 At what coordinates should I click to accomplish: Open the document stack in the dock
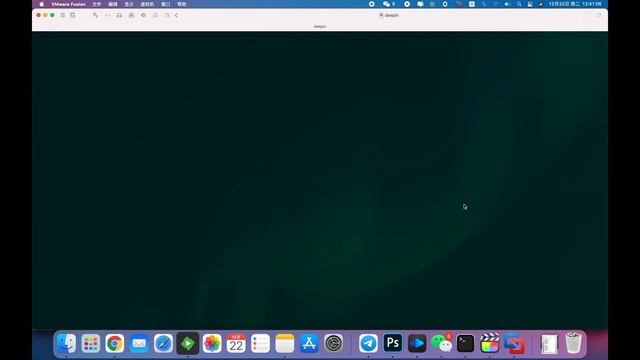click(549, 343)
